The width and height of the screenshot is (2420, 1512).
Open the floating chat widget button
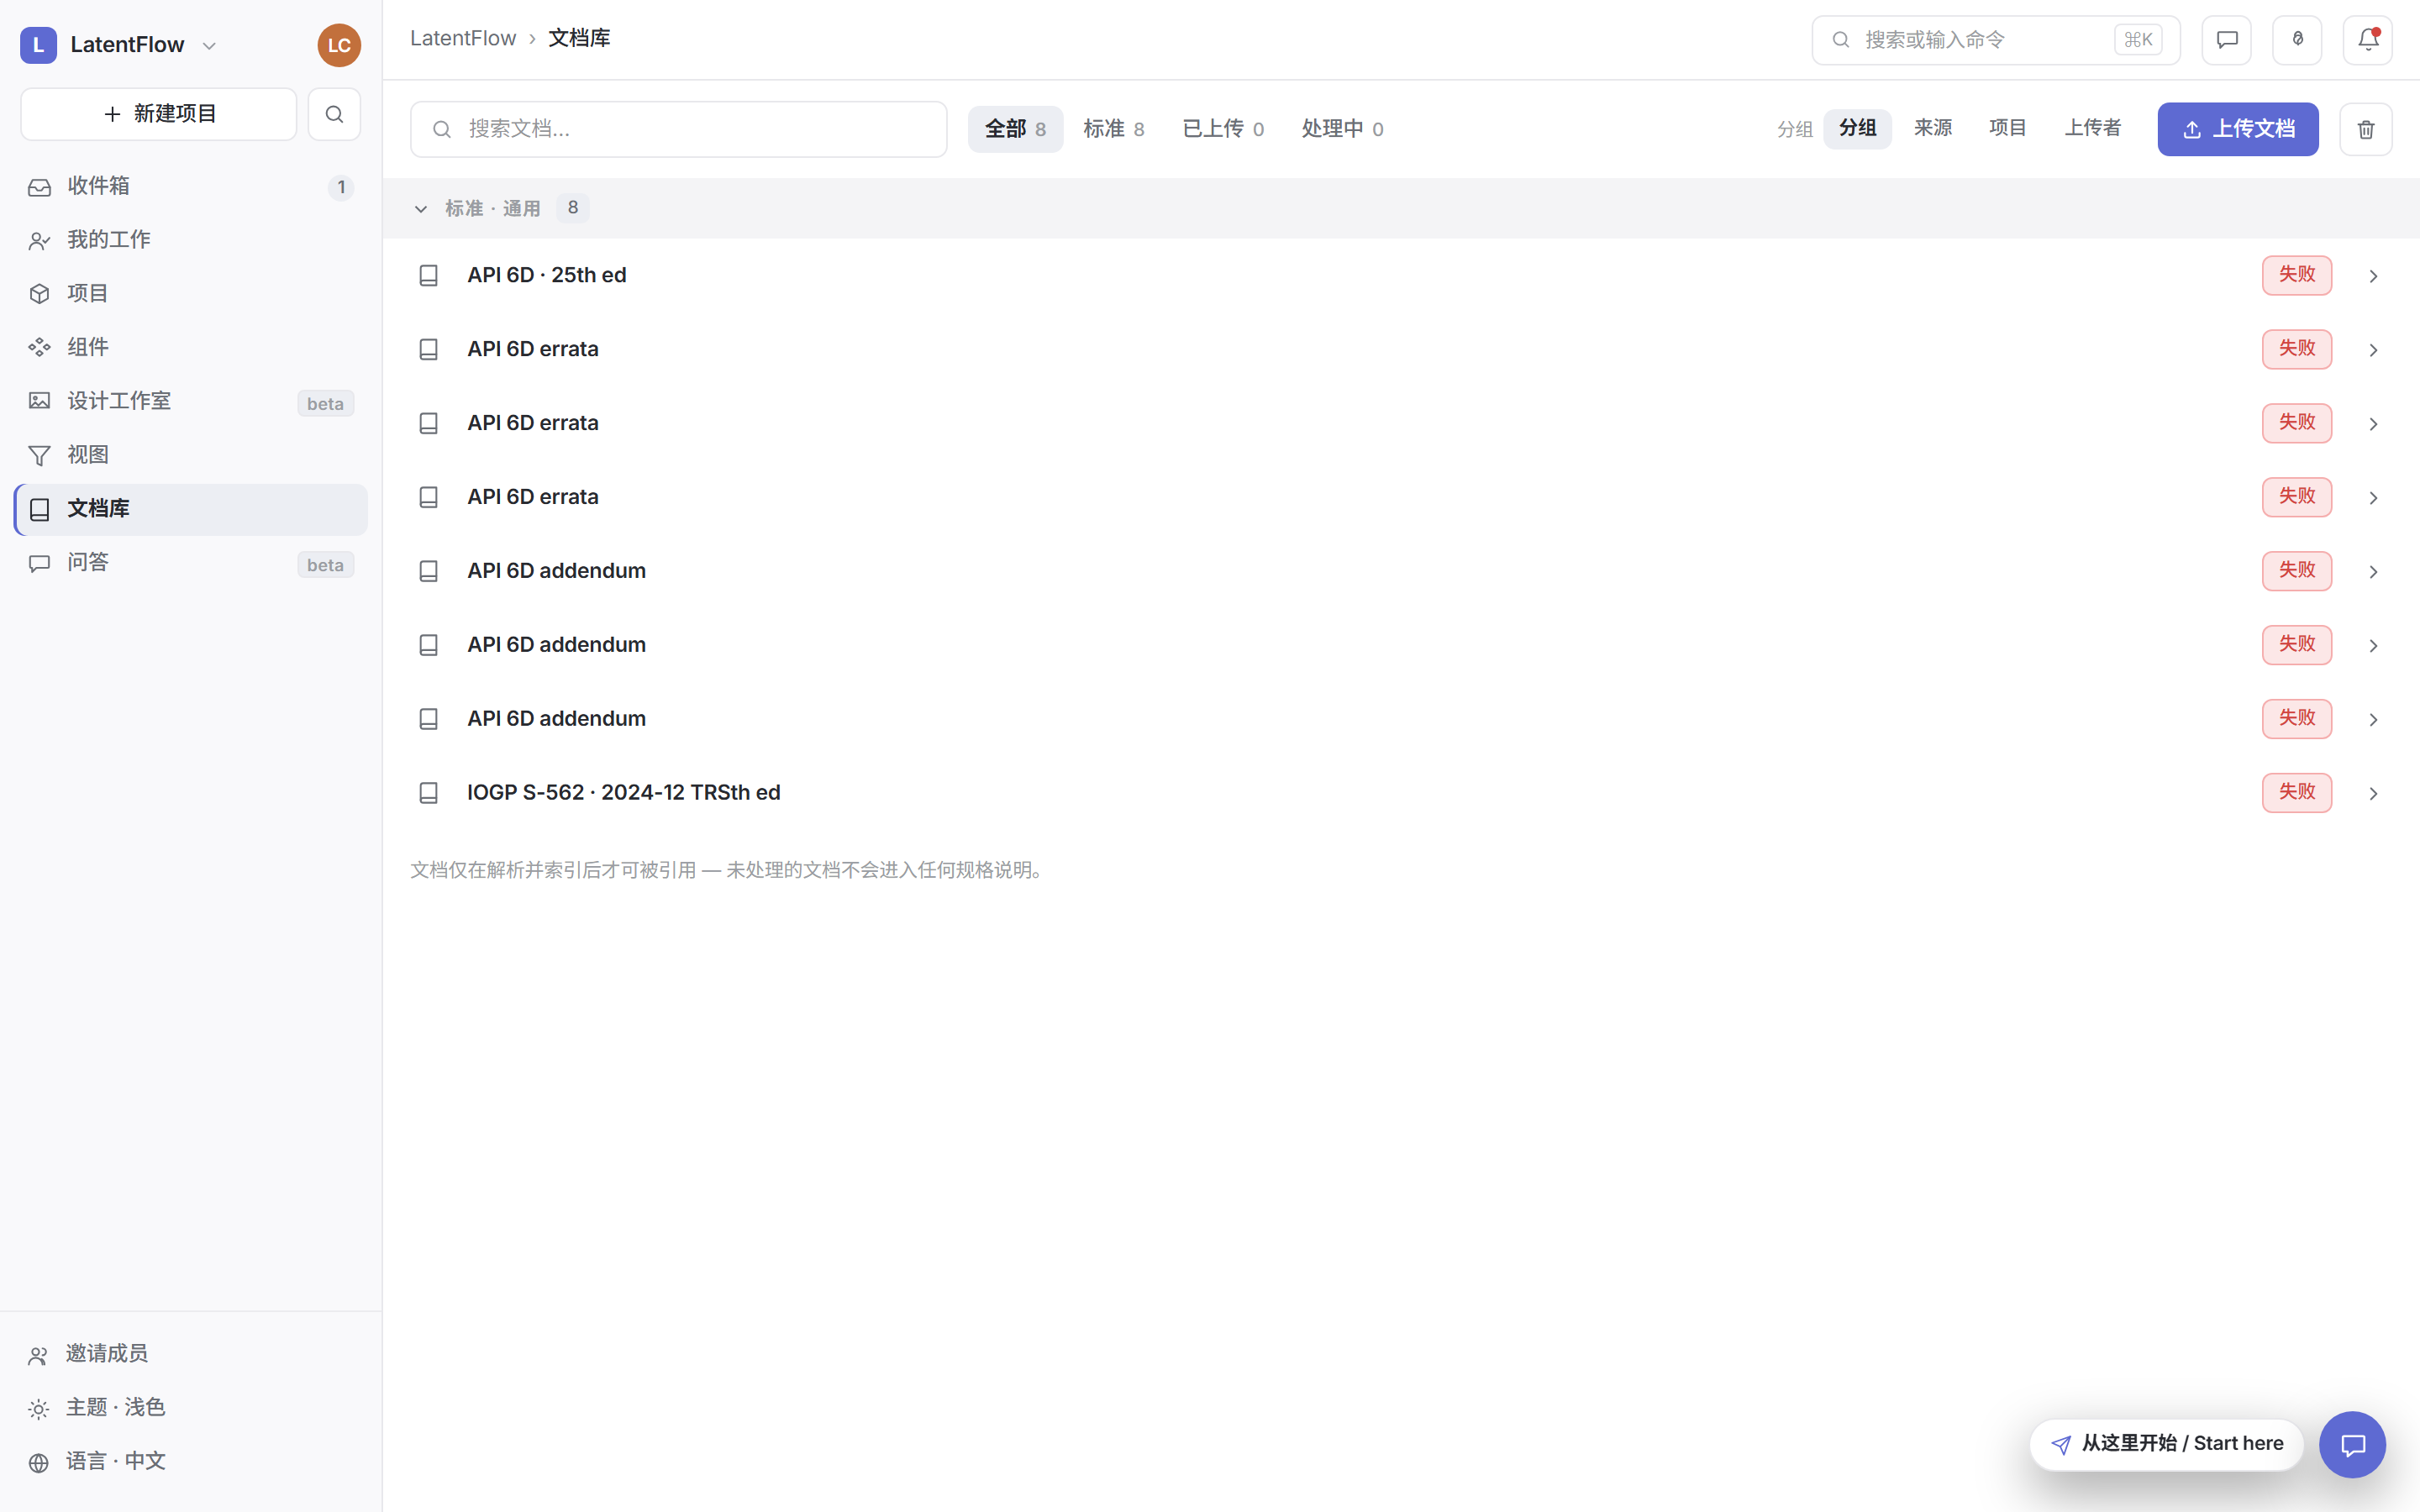[2352, 1444]
